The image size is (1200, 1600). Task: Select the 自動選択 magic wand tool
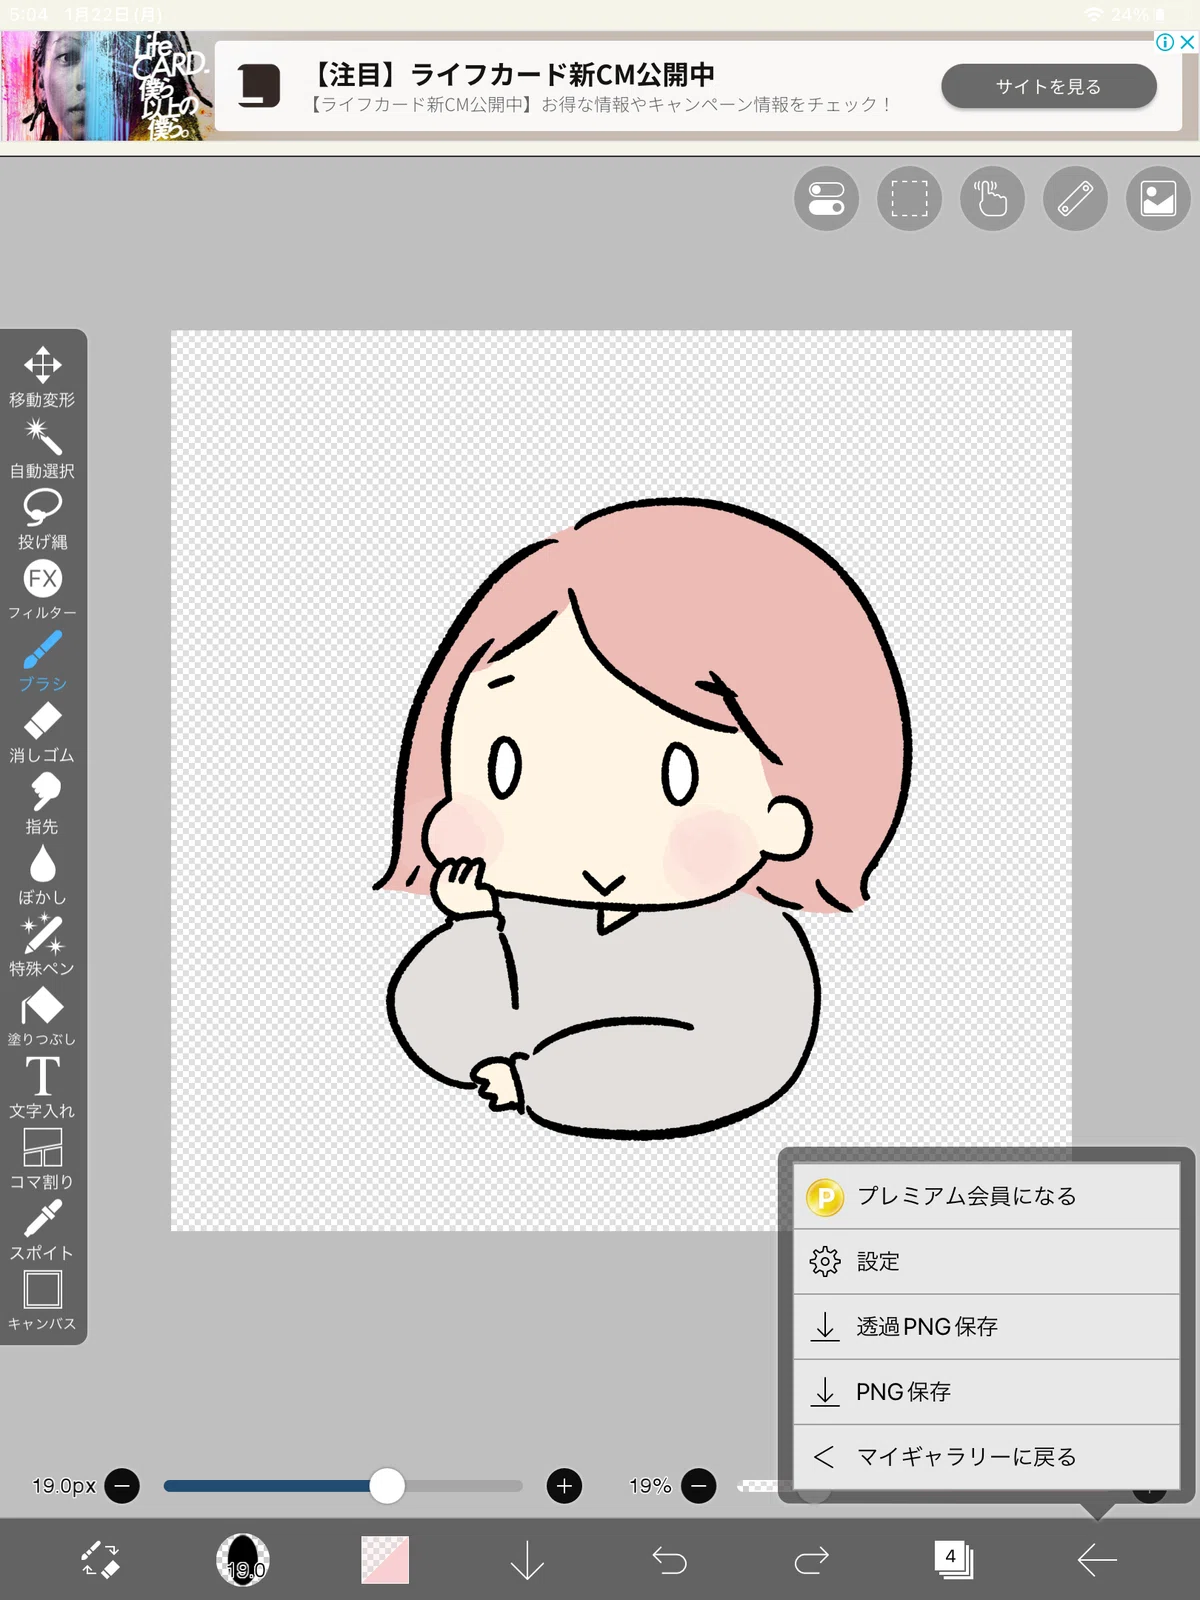[42, 448]
